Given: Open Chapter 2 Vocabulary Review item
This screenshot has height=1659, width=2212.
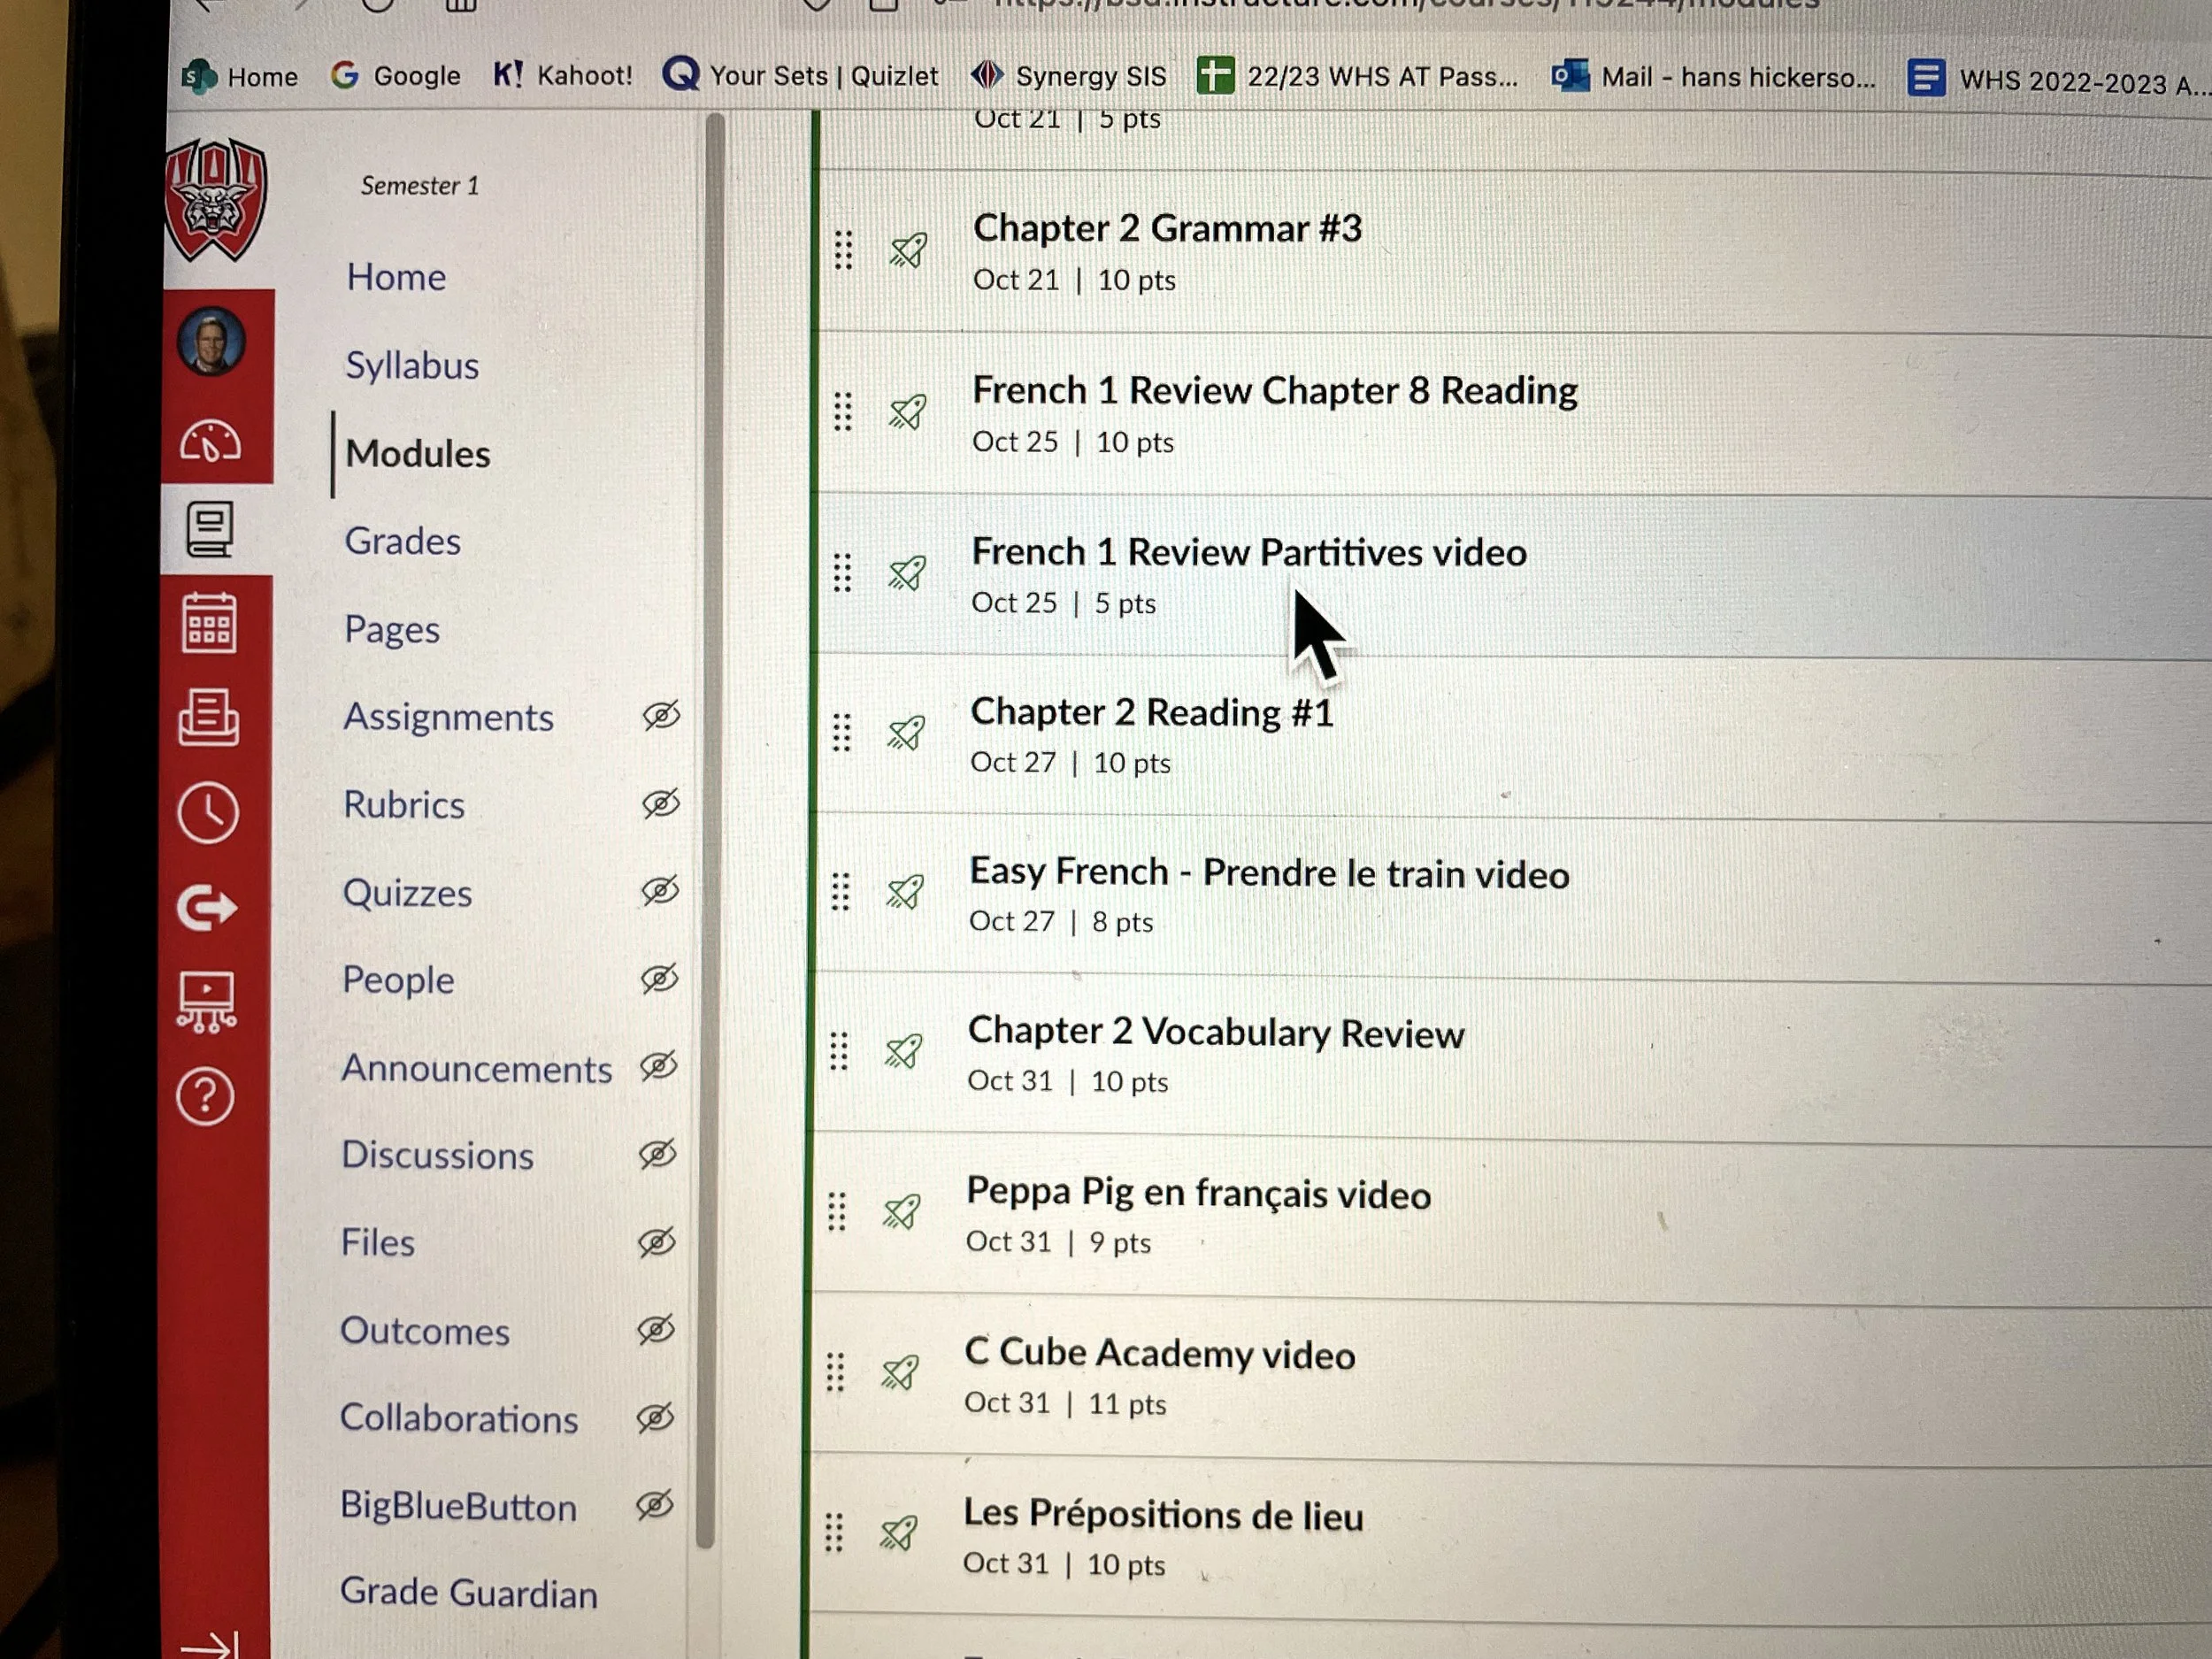Looking at the screenshot, I should coord(1216,1033).
